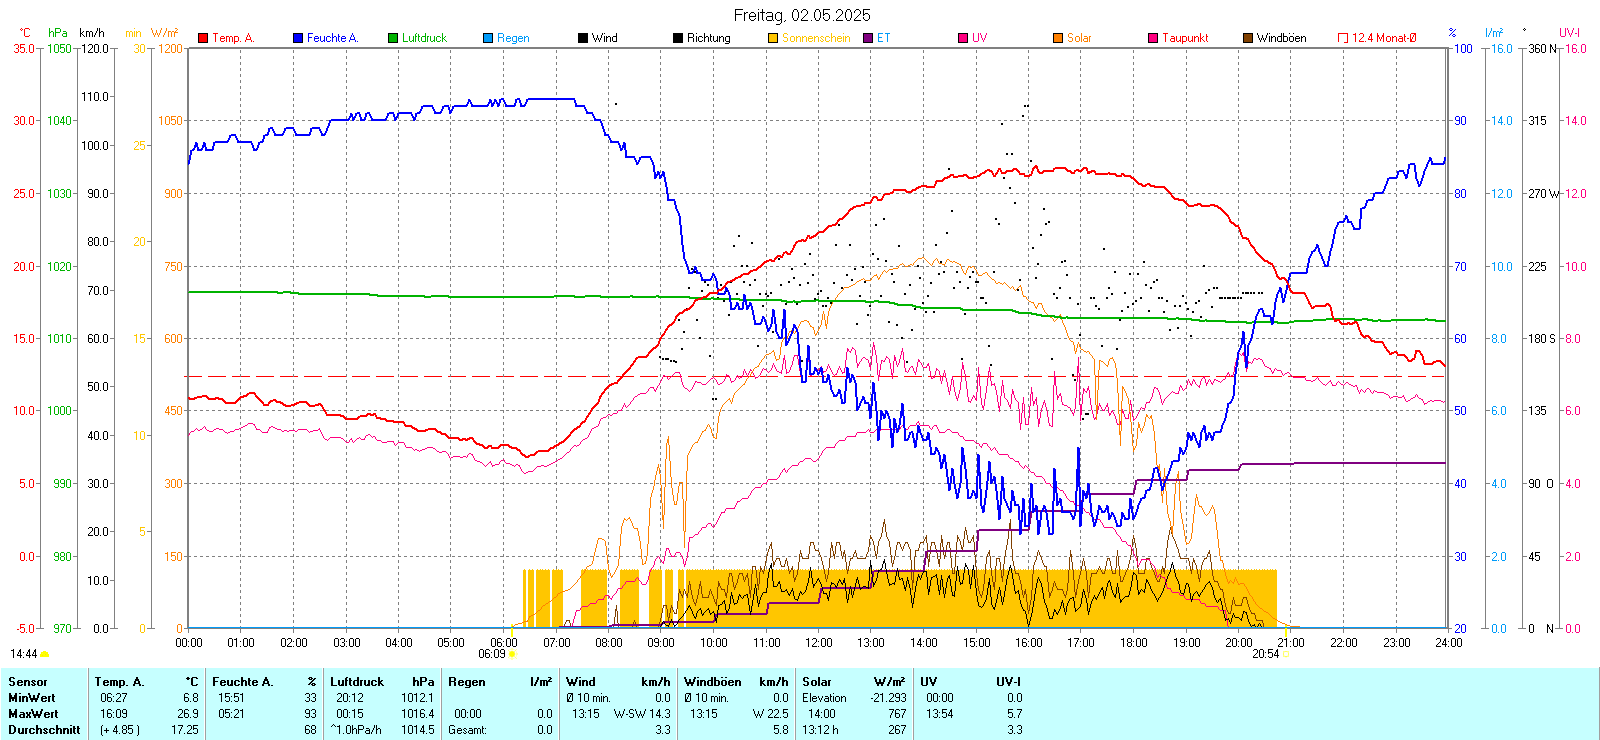Click the green Luftdruck legend square

pos(393,38)
